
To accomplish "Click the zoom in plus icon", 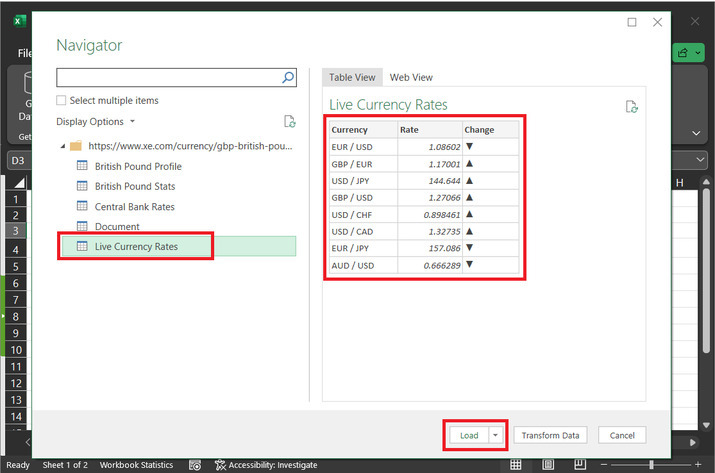I will (698, 465).
